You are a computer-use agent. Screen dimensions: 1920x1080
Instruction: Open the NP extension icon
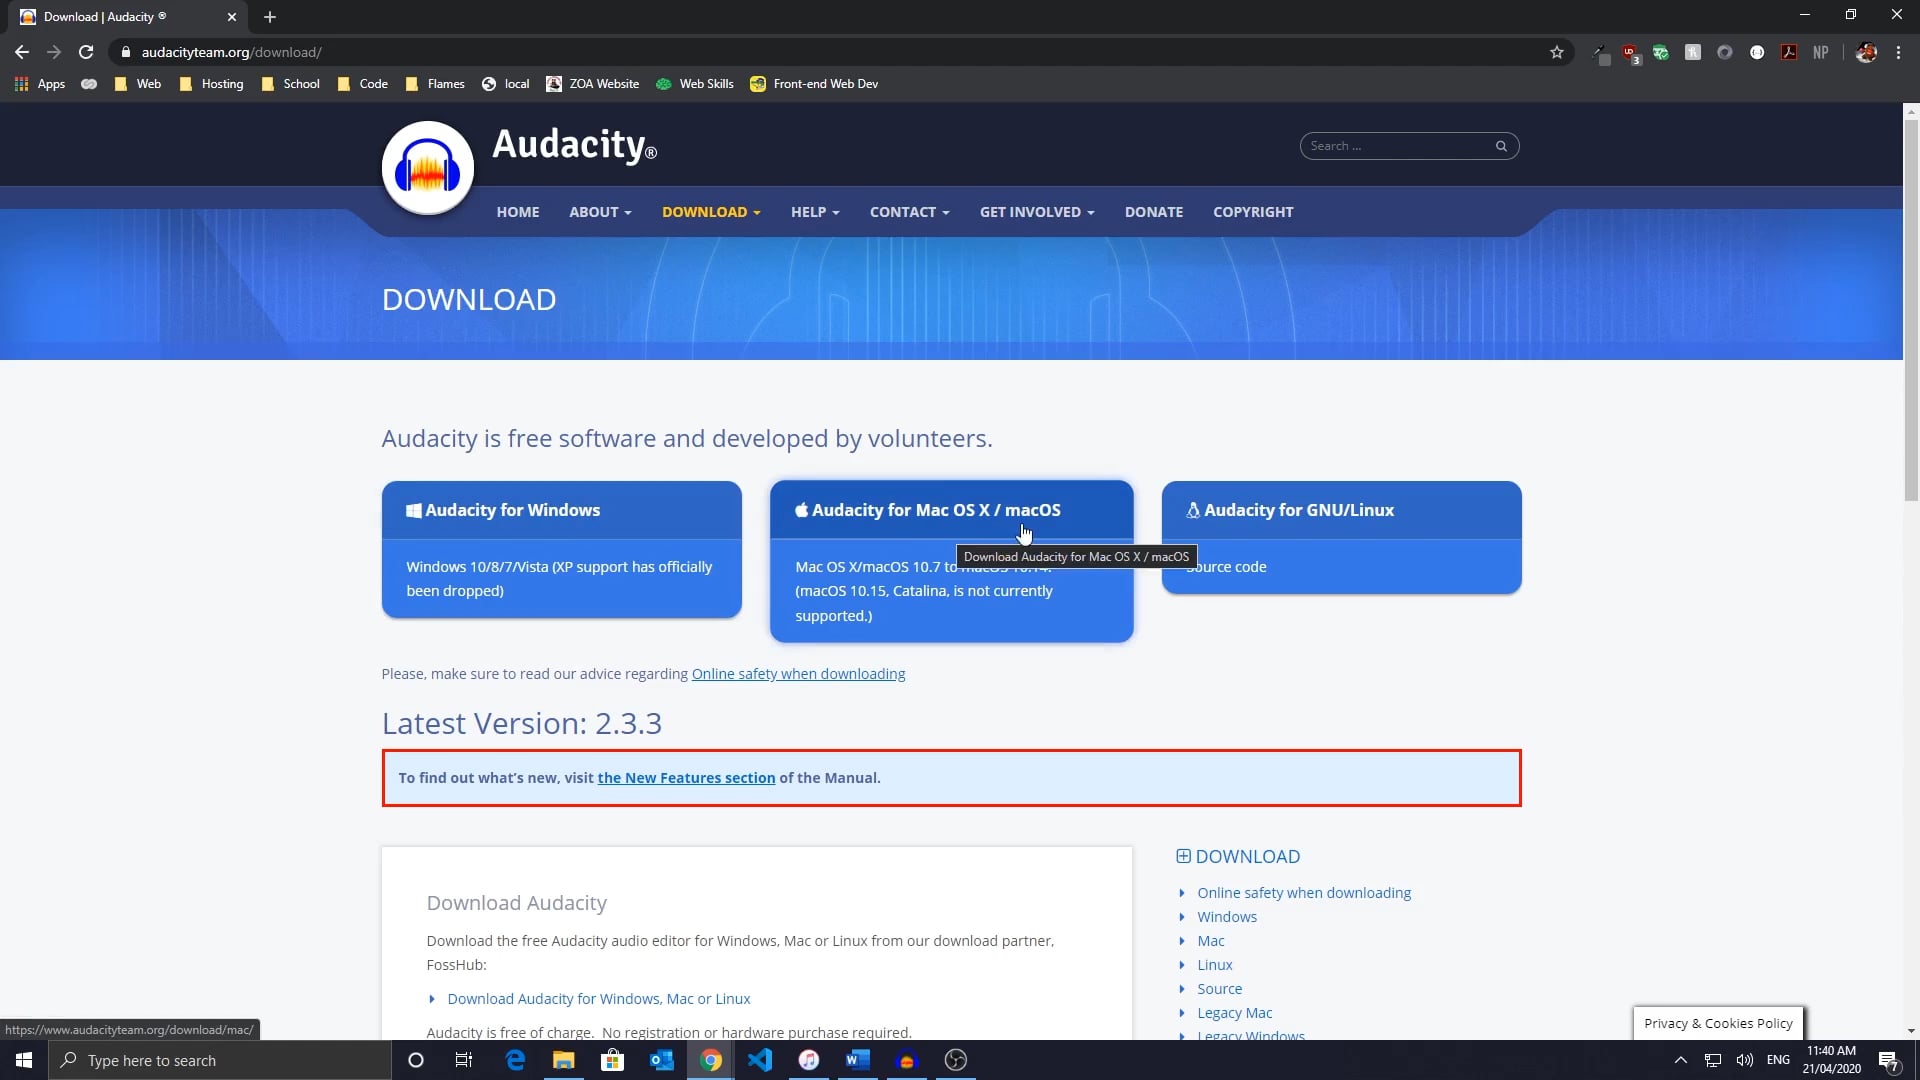(1821, 53)
